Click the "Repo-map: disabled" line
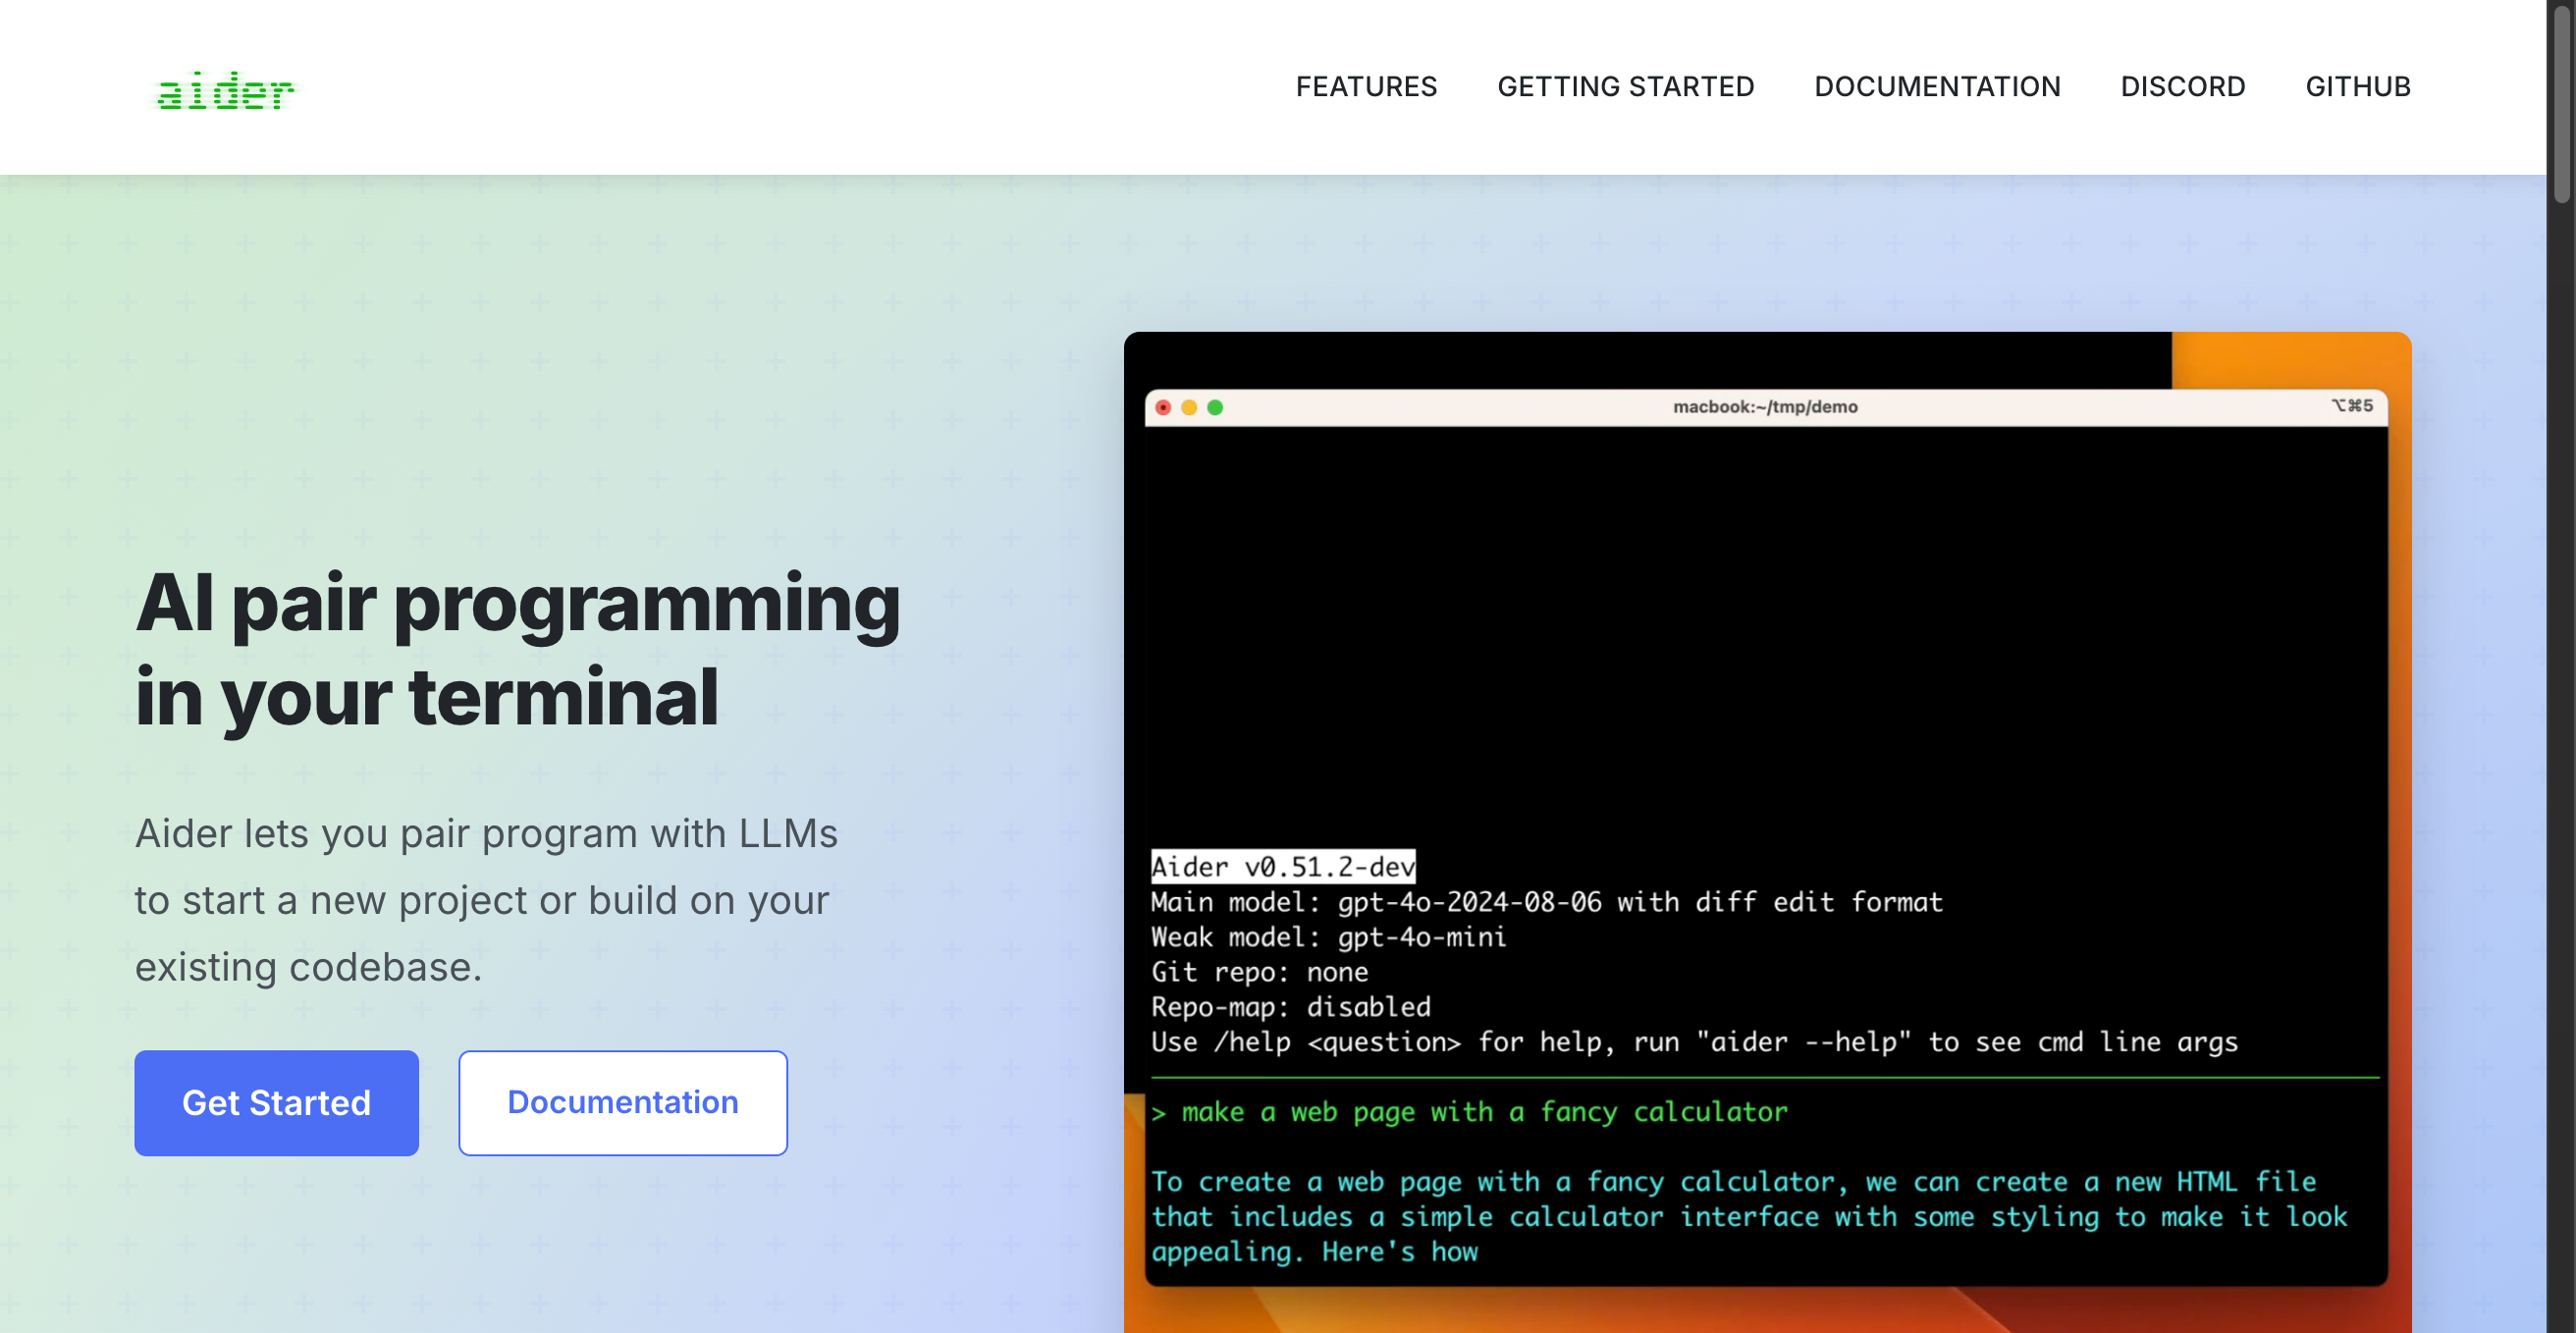 [x=1290, y=1007]
